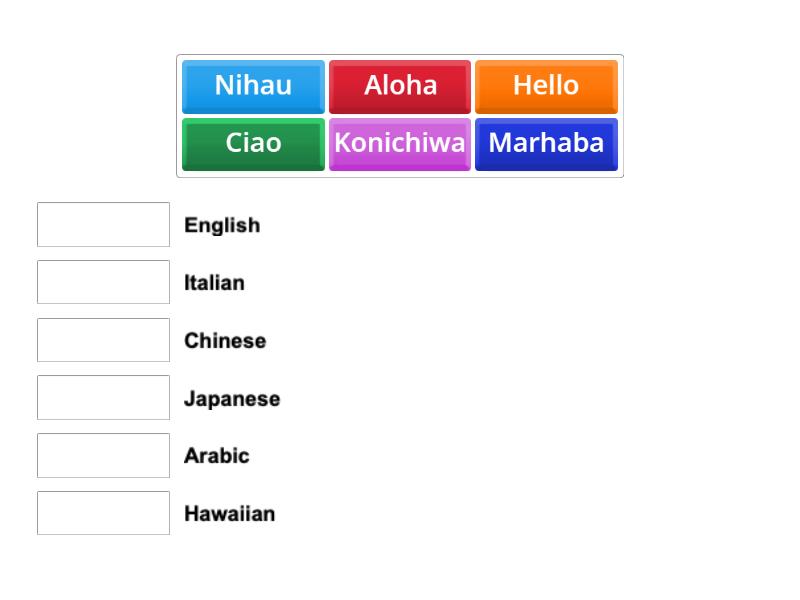Image resolution: width=800 pixels, height=600 pixels.
Task: Select the dark blue Marhaba tile
Action: point(546,143)
